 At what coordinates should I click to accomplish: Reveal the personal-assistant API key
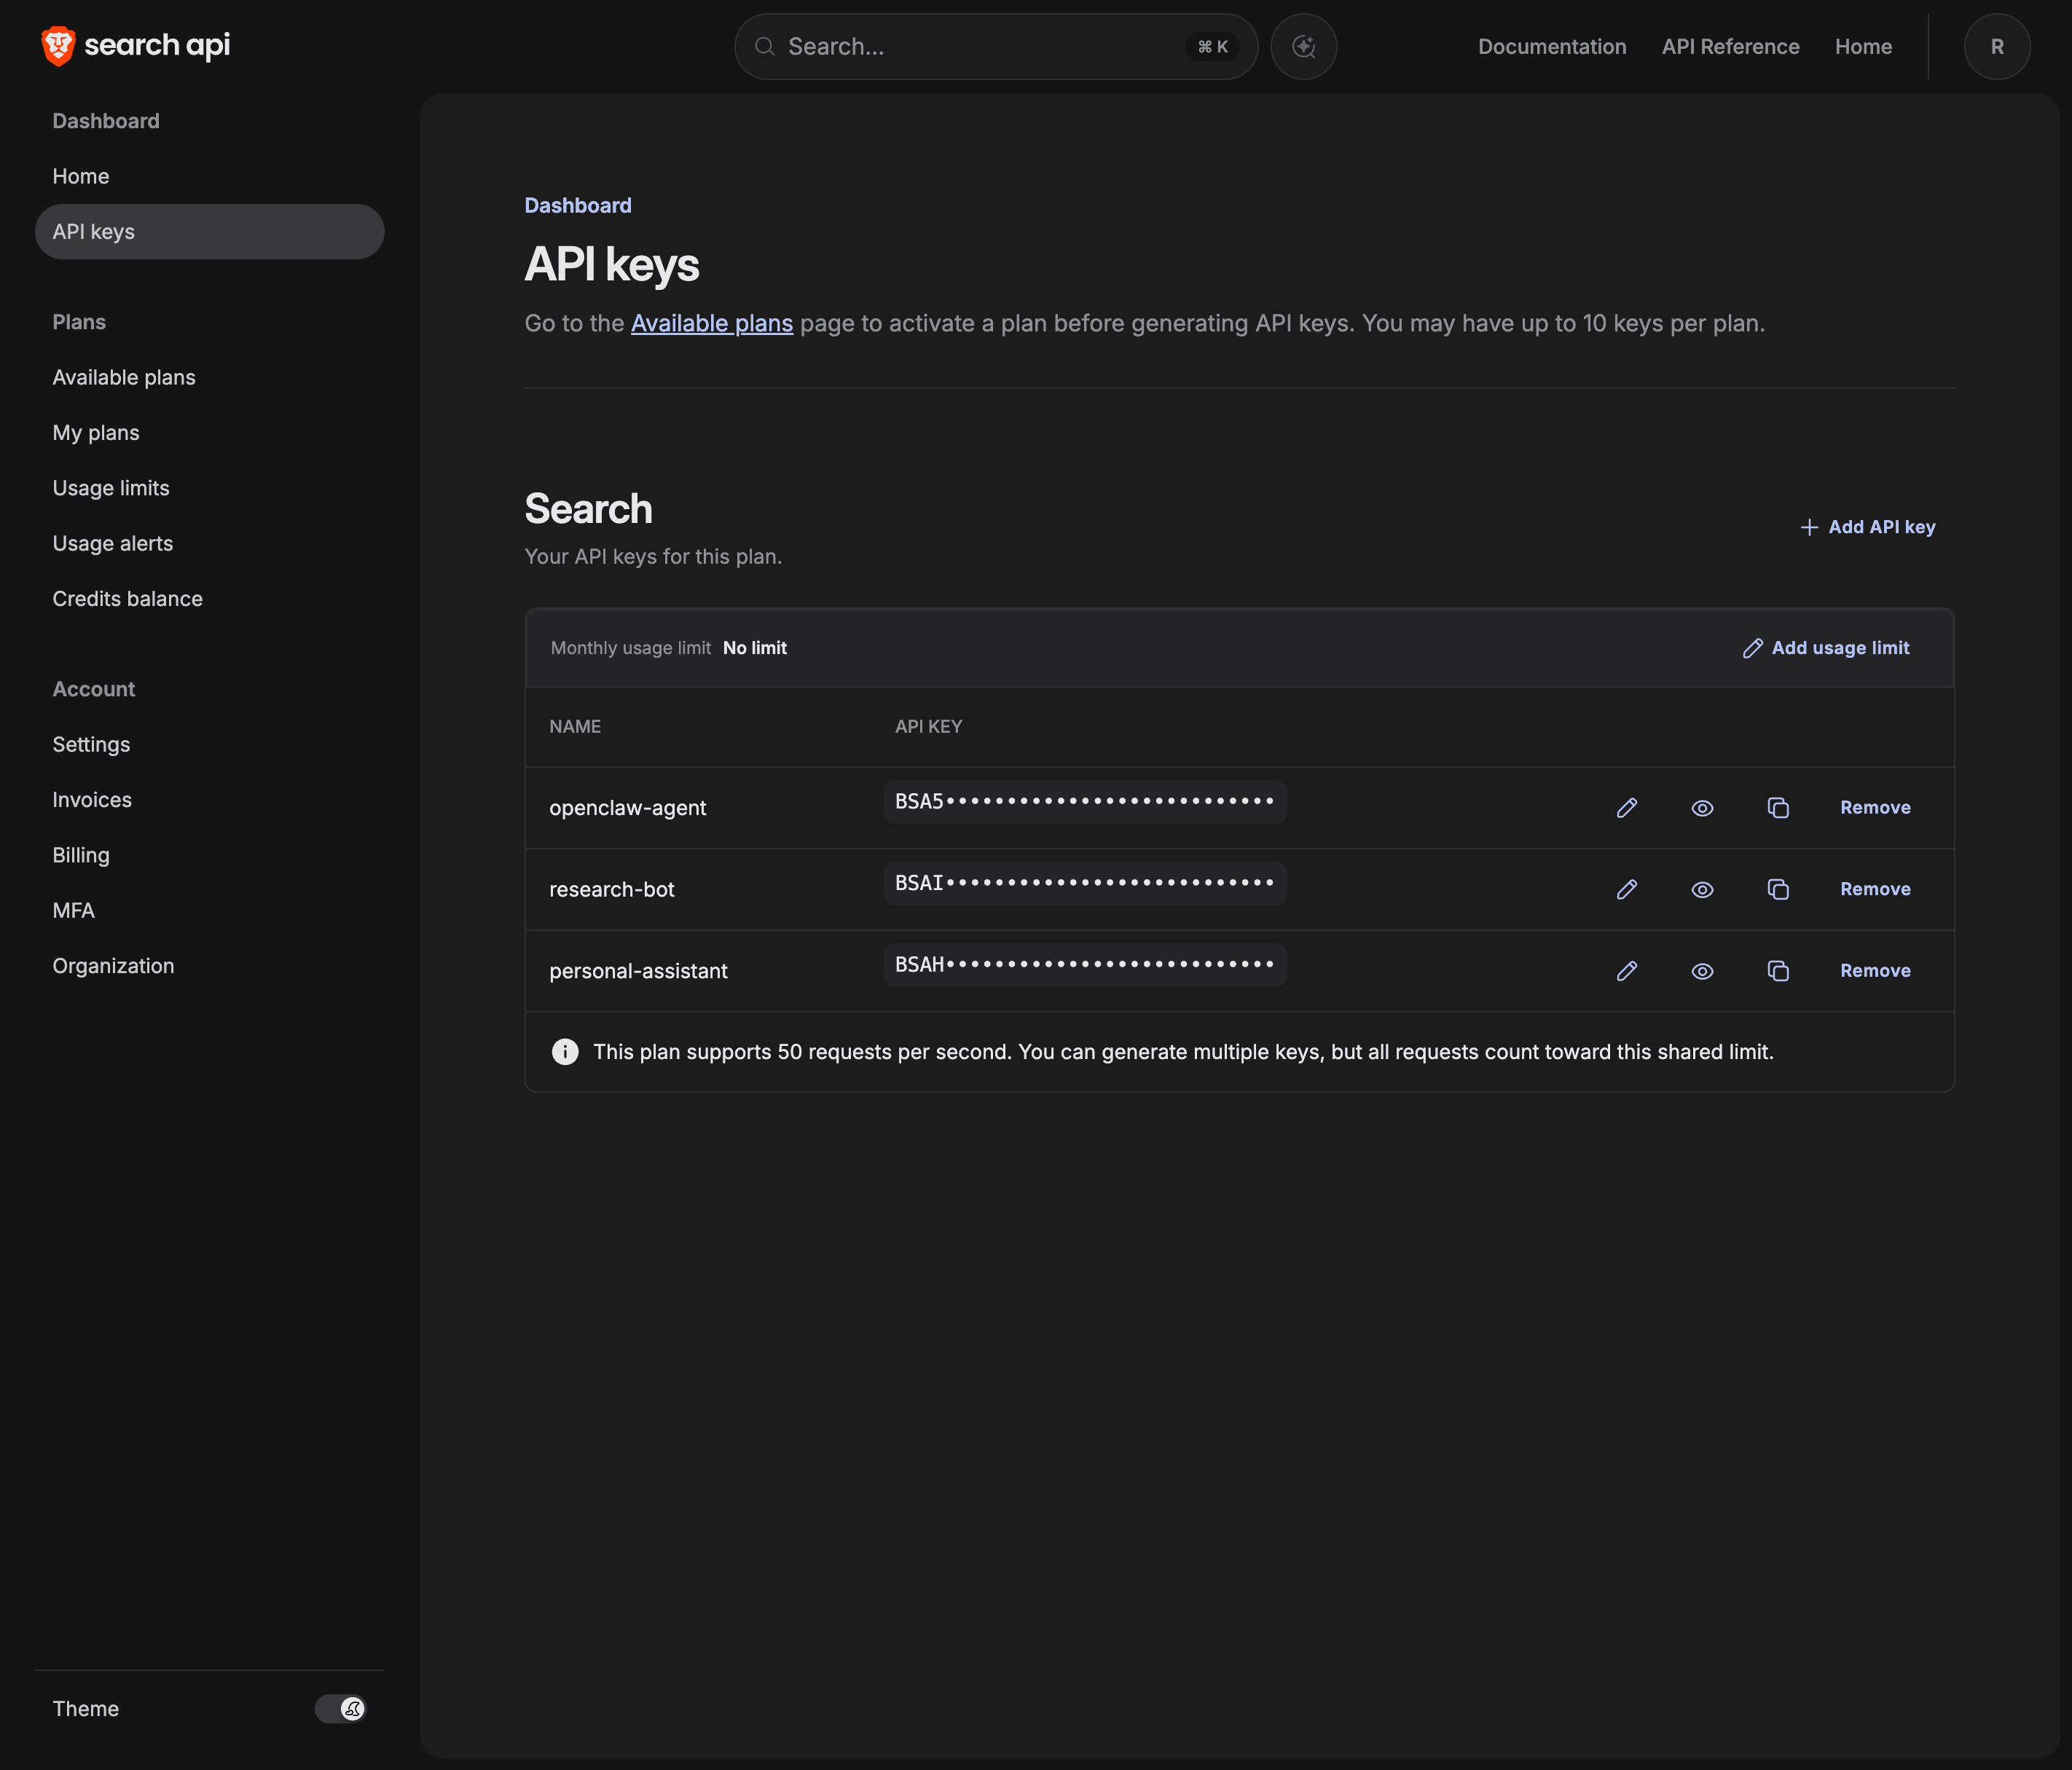tap(1702, 971)
